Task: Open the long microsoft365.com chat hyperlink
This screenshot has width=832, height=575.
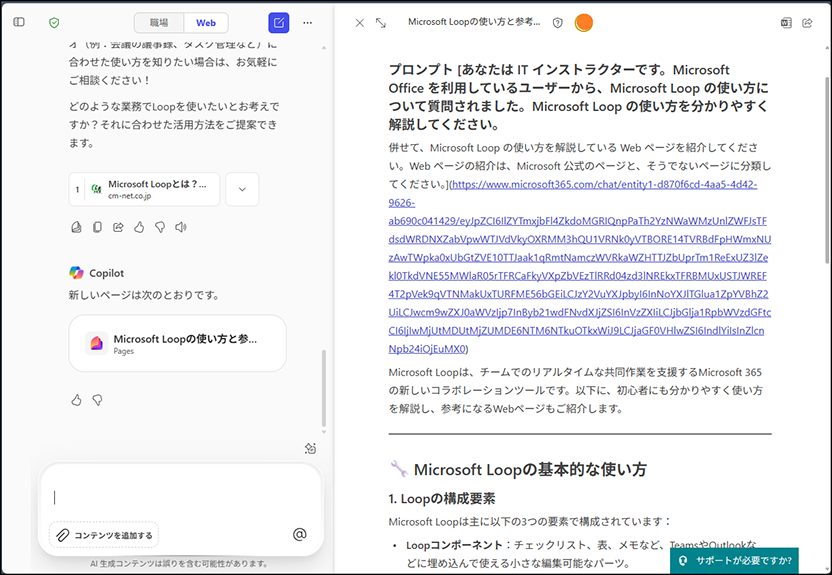Action: click(x=579, y=267)
